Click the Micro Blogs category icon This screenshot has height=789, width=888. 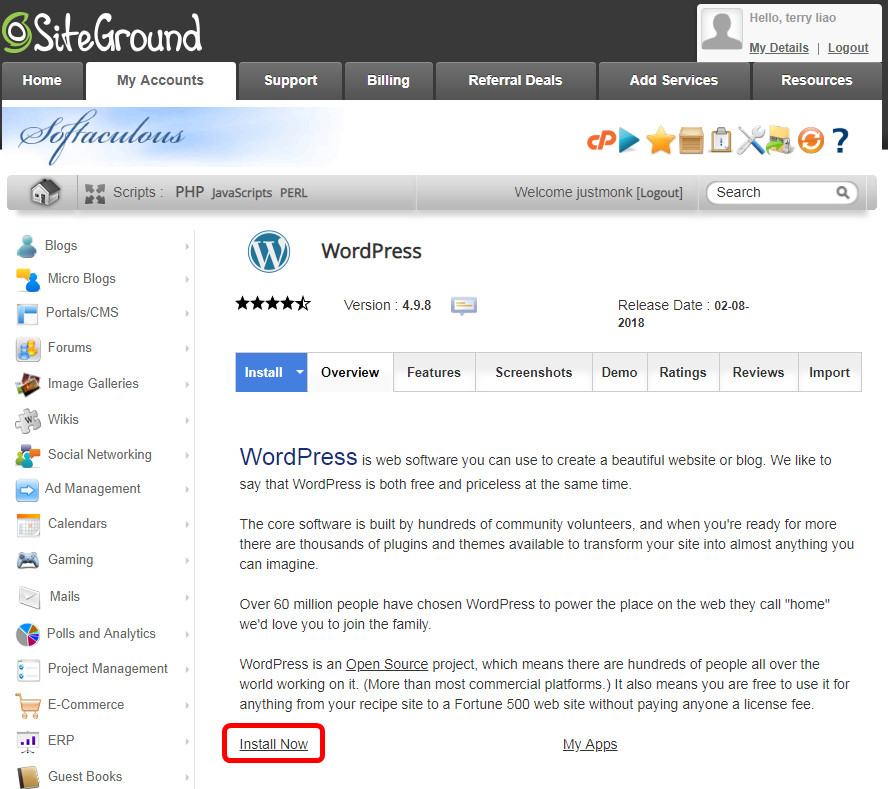(28, 279)
